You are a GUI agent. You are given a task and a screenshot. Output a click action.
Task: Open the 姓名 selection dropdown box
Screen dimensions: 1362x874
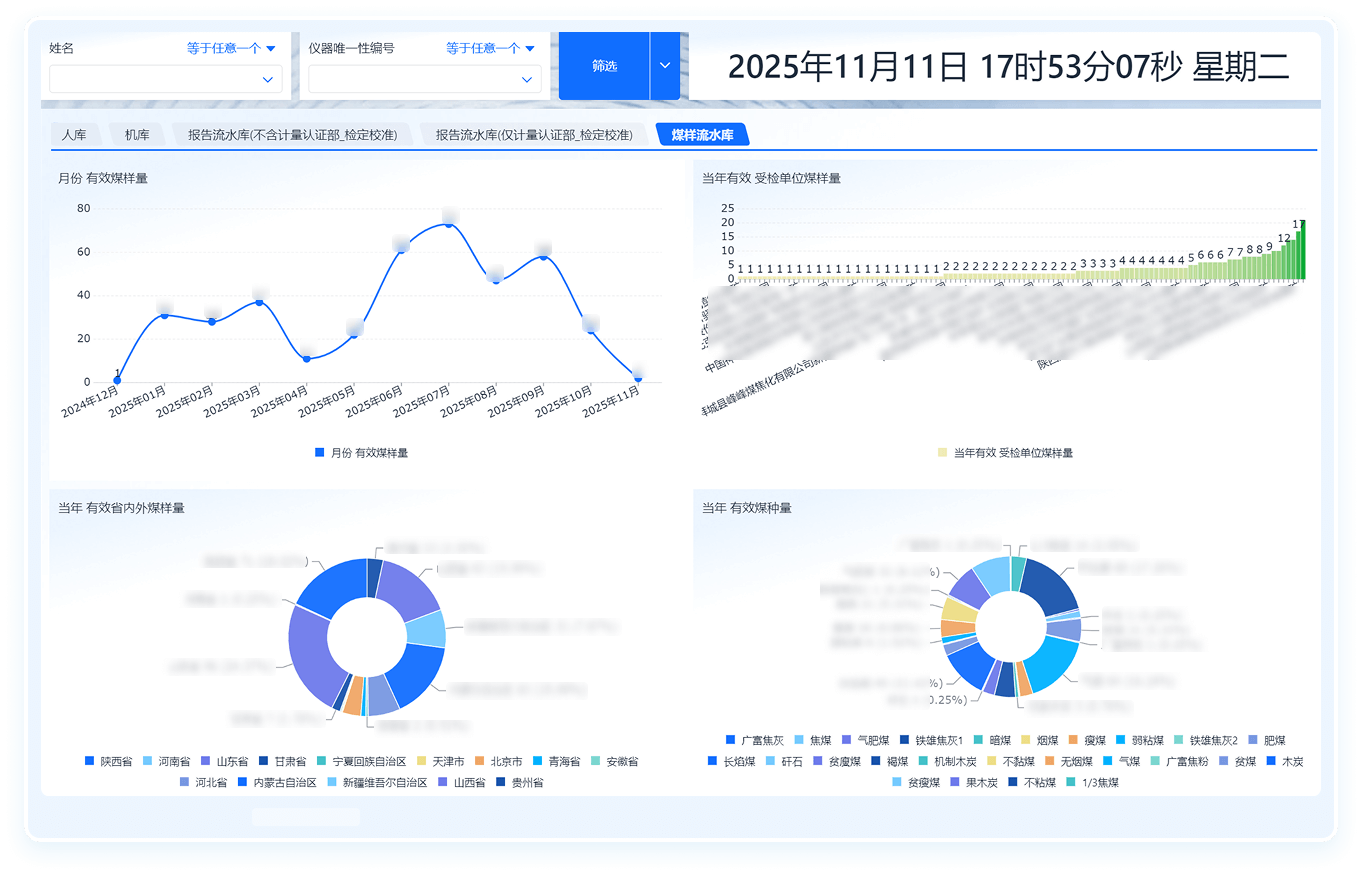pyautogui.click(x=166, y=79)
